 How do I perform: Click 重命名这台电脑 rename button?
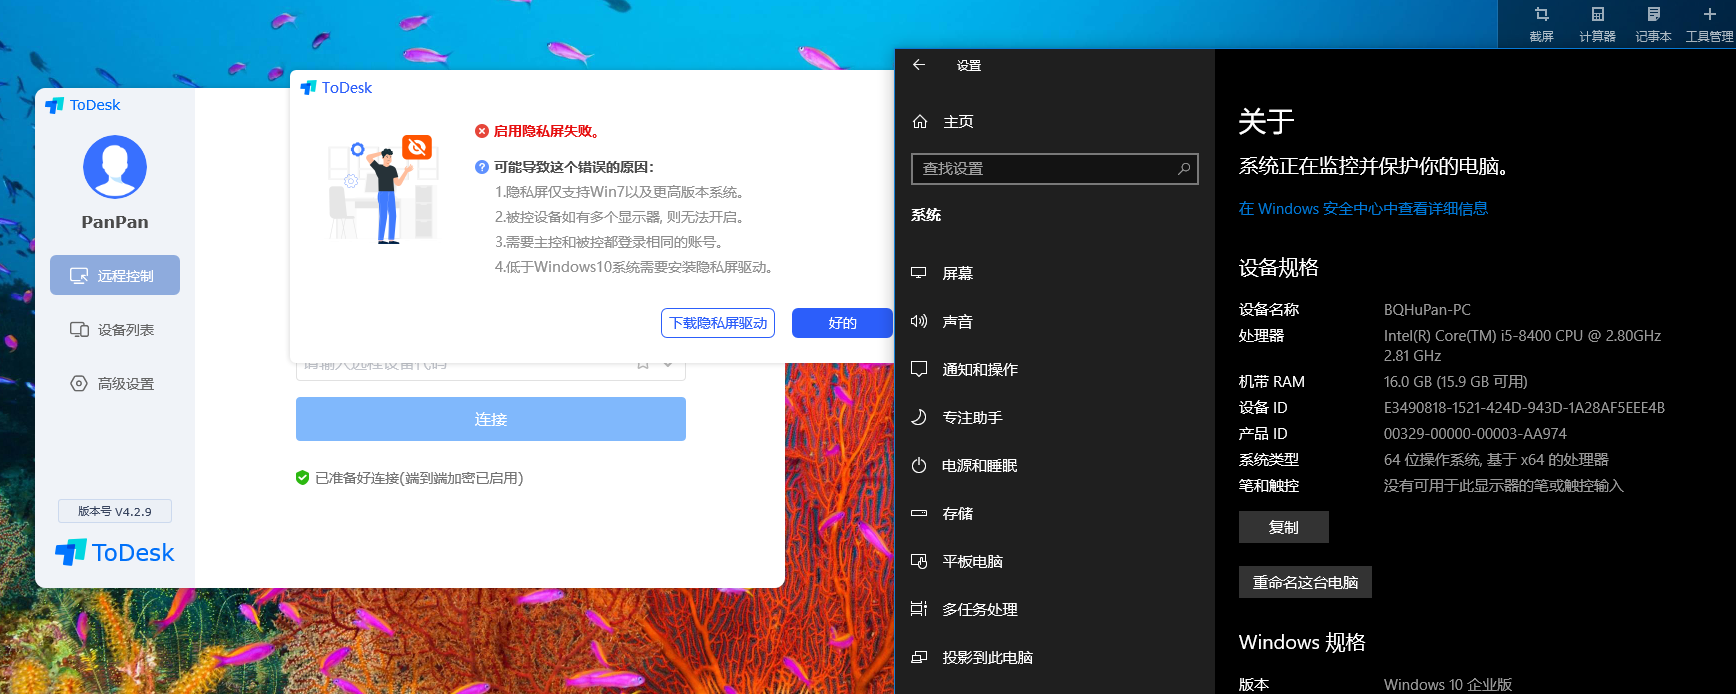tap(1305, 582)
